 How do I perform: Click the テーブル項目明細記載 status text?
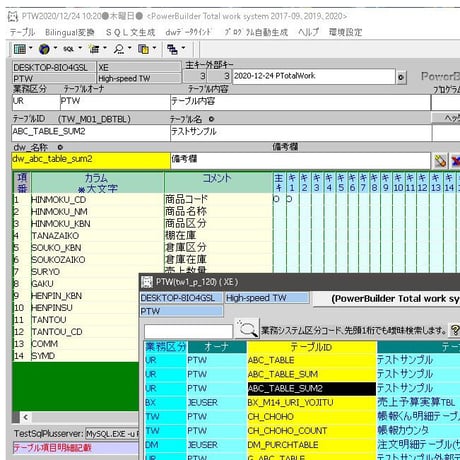pyautogui.click(x=52, y=448)
